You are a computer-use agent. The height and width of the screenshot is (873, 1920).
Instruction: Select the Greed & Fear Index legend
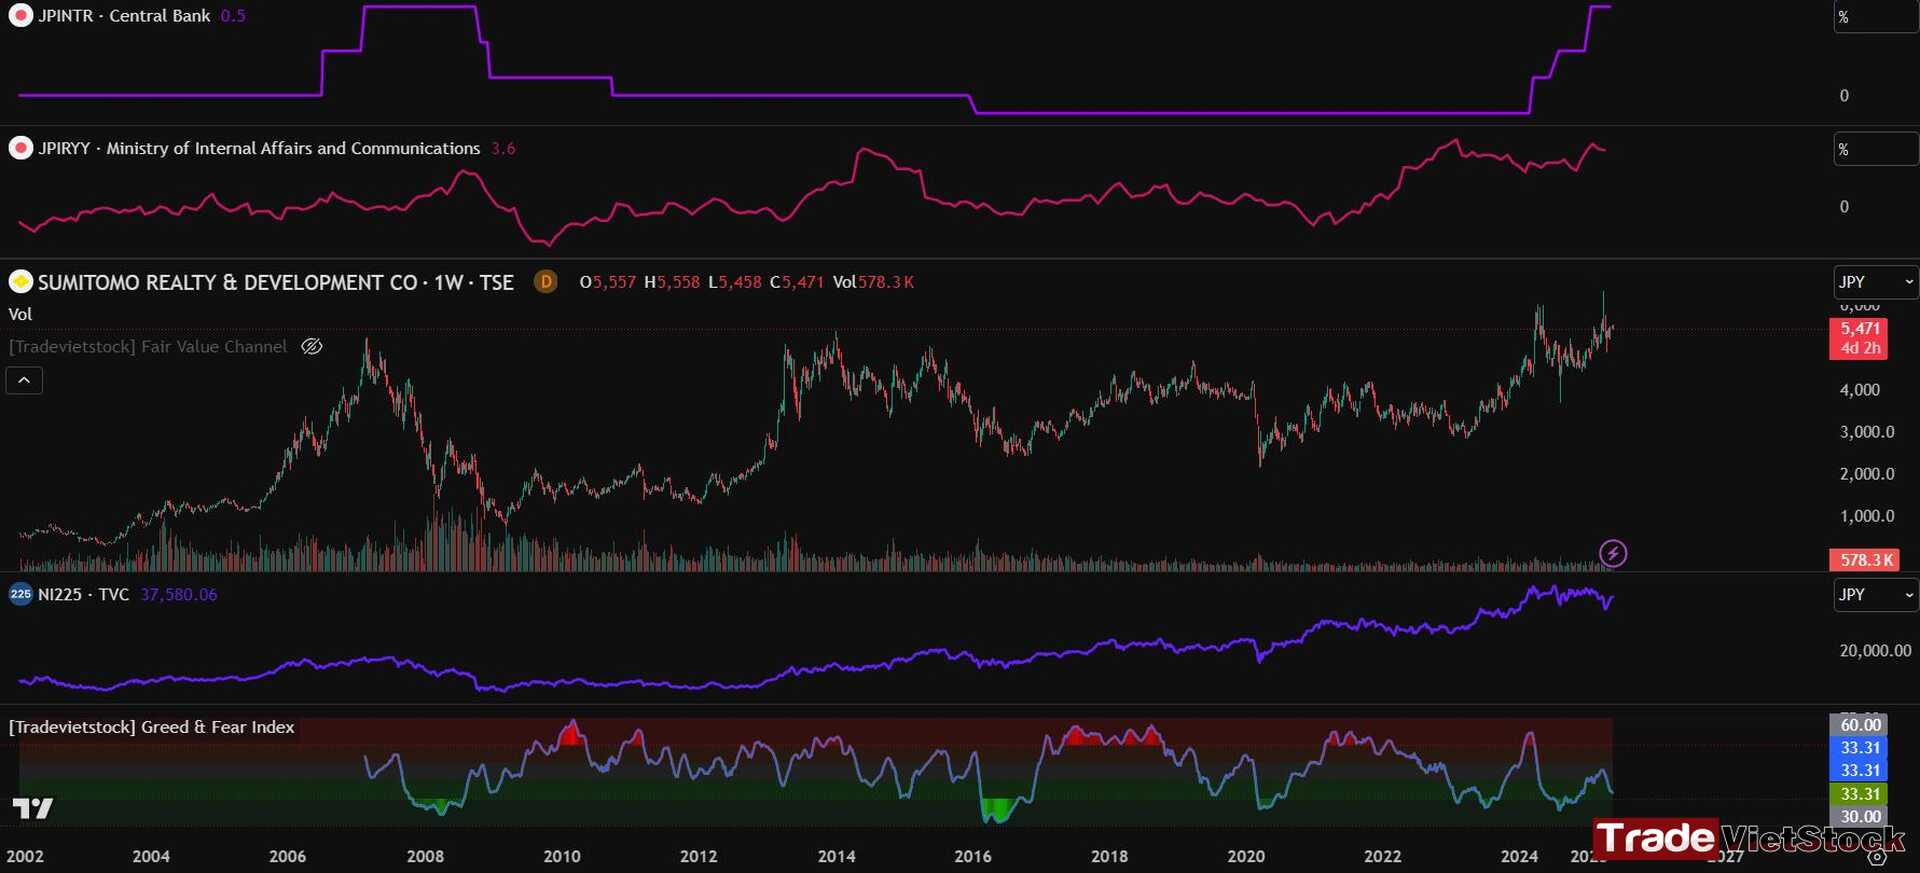[x=151, y=727]
